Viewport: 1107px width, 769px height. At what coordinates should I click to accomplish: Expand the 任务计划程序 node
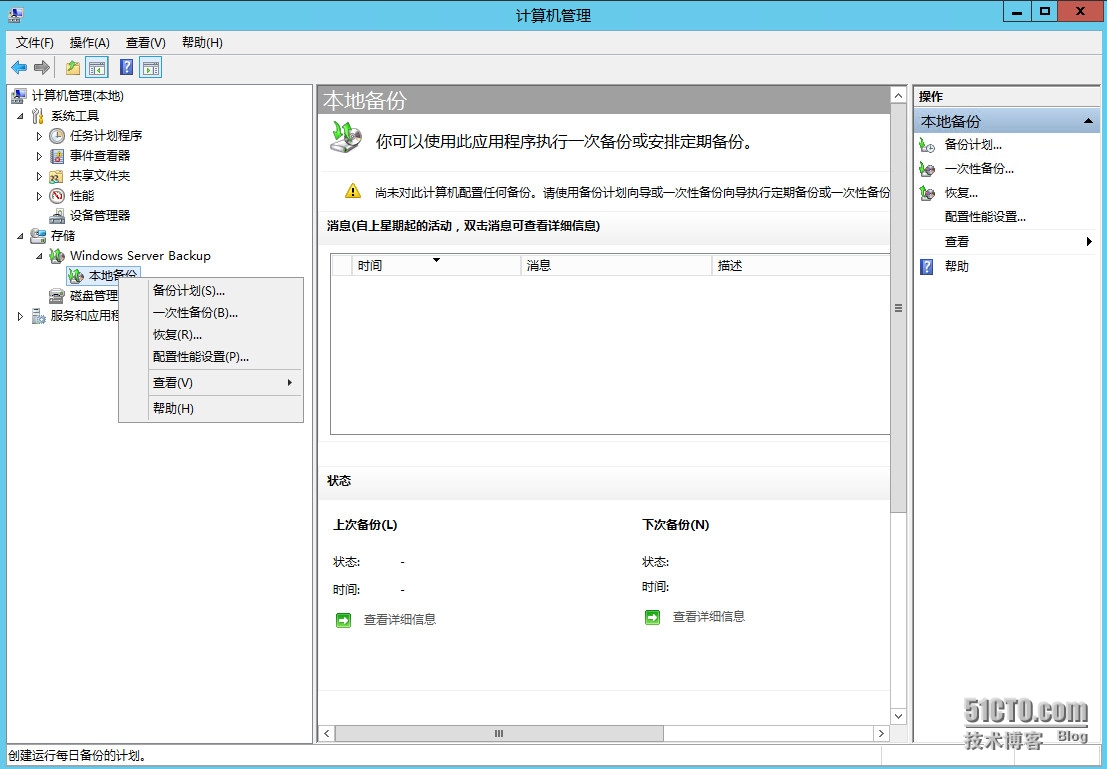point(40,136)
